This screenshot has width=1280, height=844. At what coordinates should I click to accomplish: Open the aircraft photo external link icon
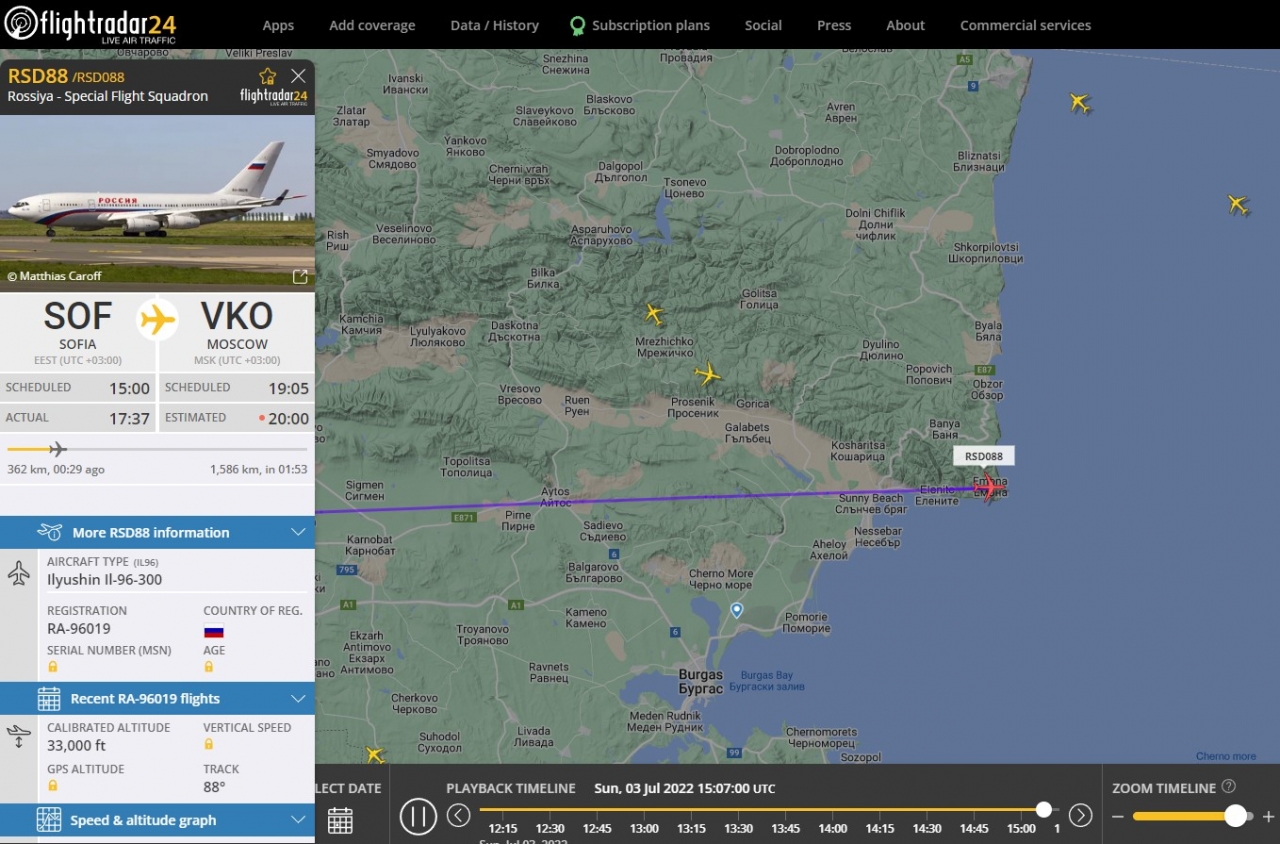click(x=299, y=276)
